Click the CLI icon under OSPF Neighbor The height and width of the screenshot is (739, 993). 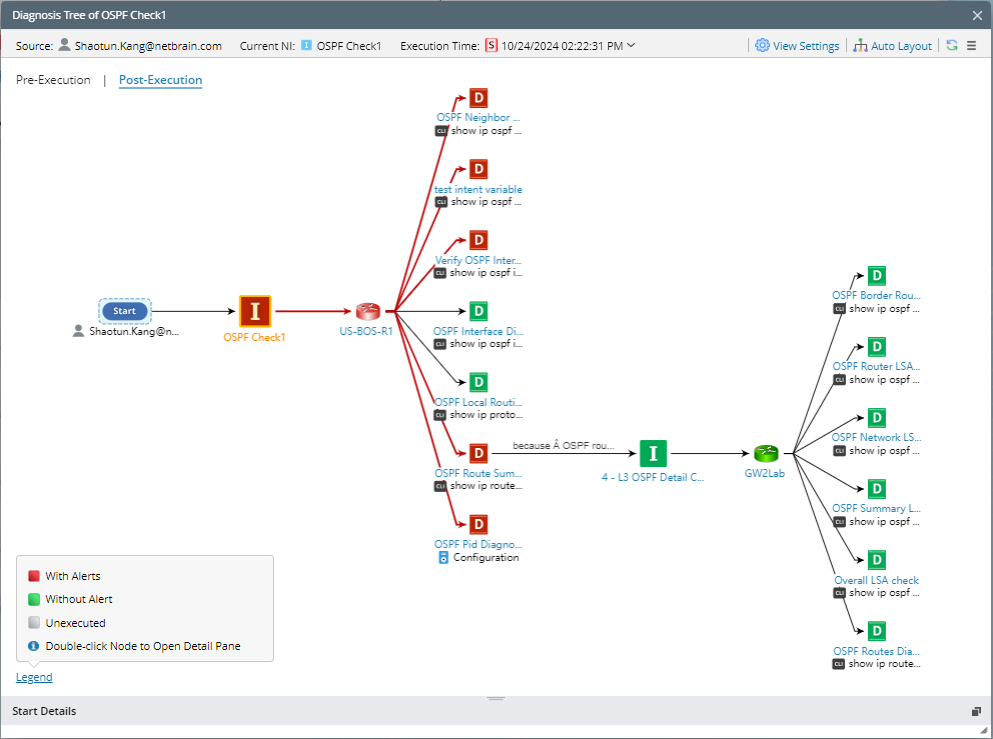[x=441, y=131]
